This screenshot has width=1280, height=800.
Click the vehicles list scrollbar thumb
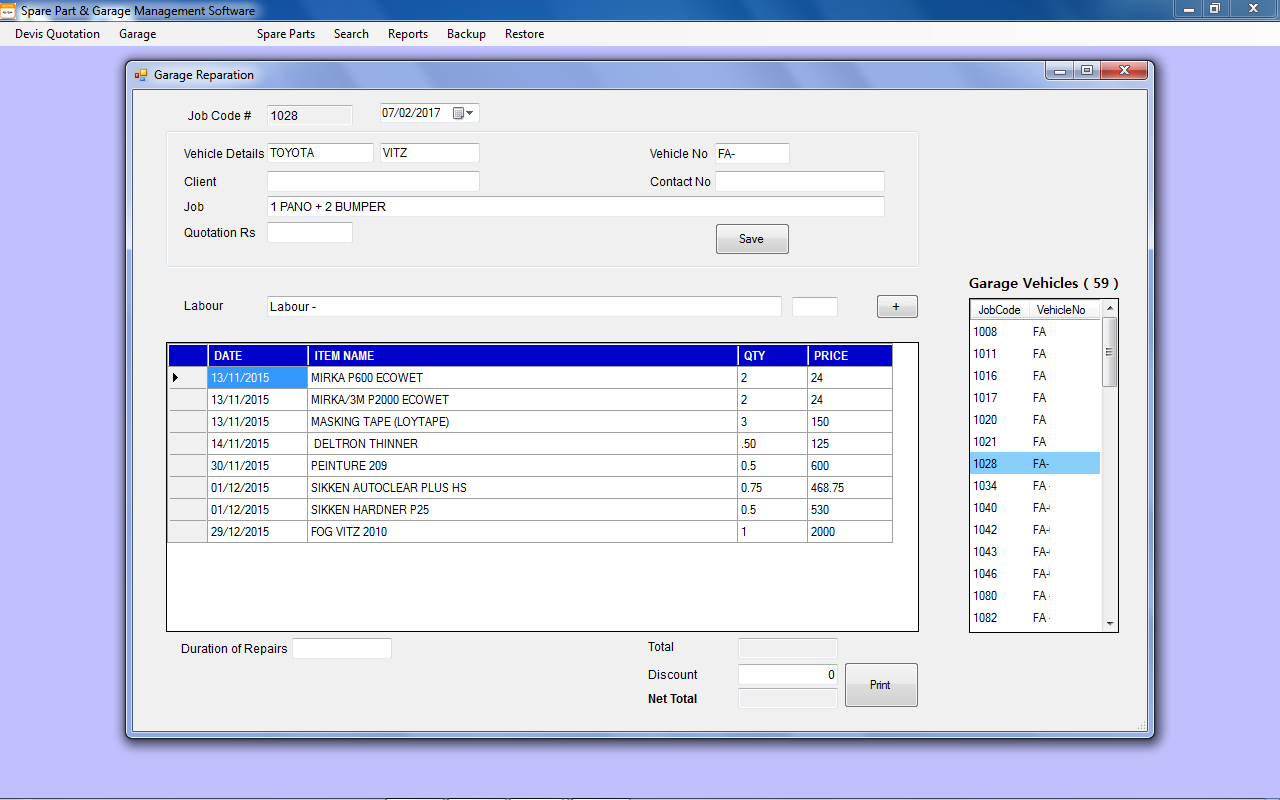(x=1109, y=352)
